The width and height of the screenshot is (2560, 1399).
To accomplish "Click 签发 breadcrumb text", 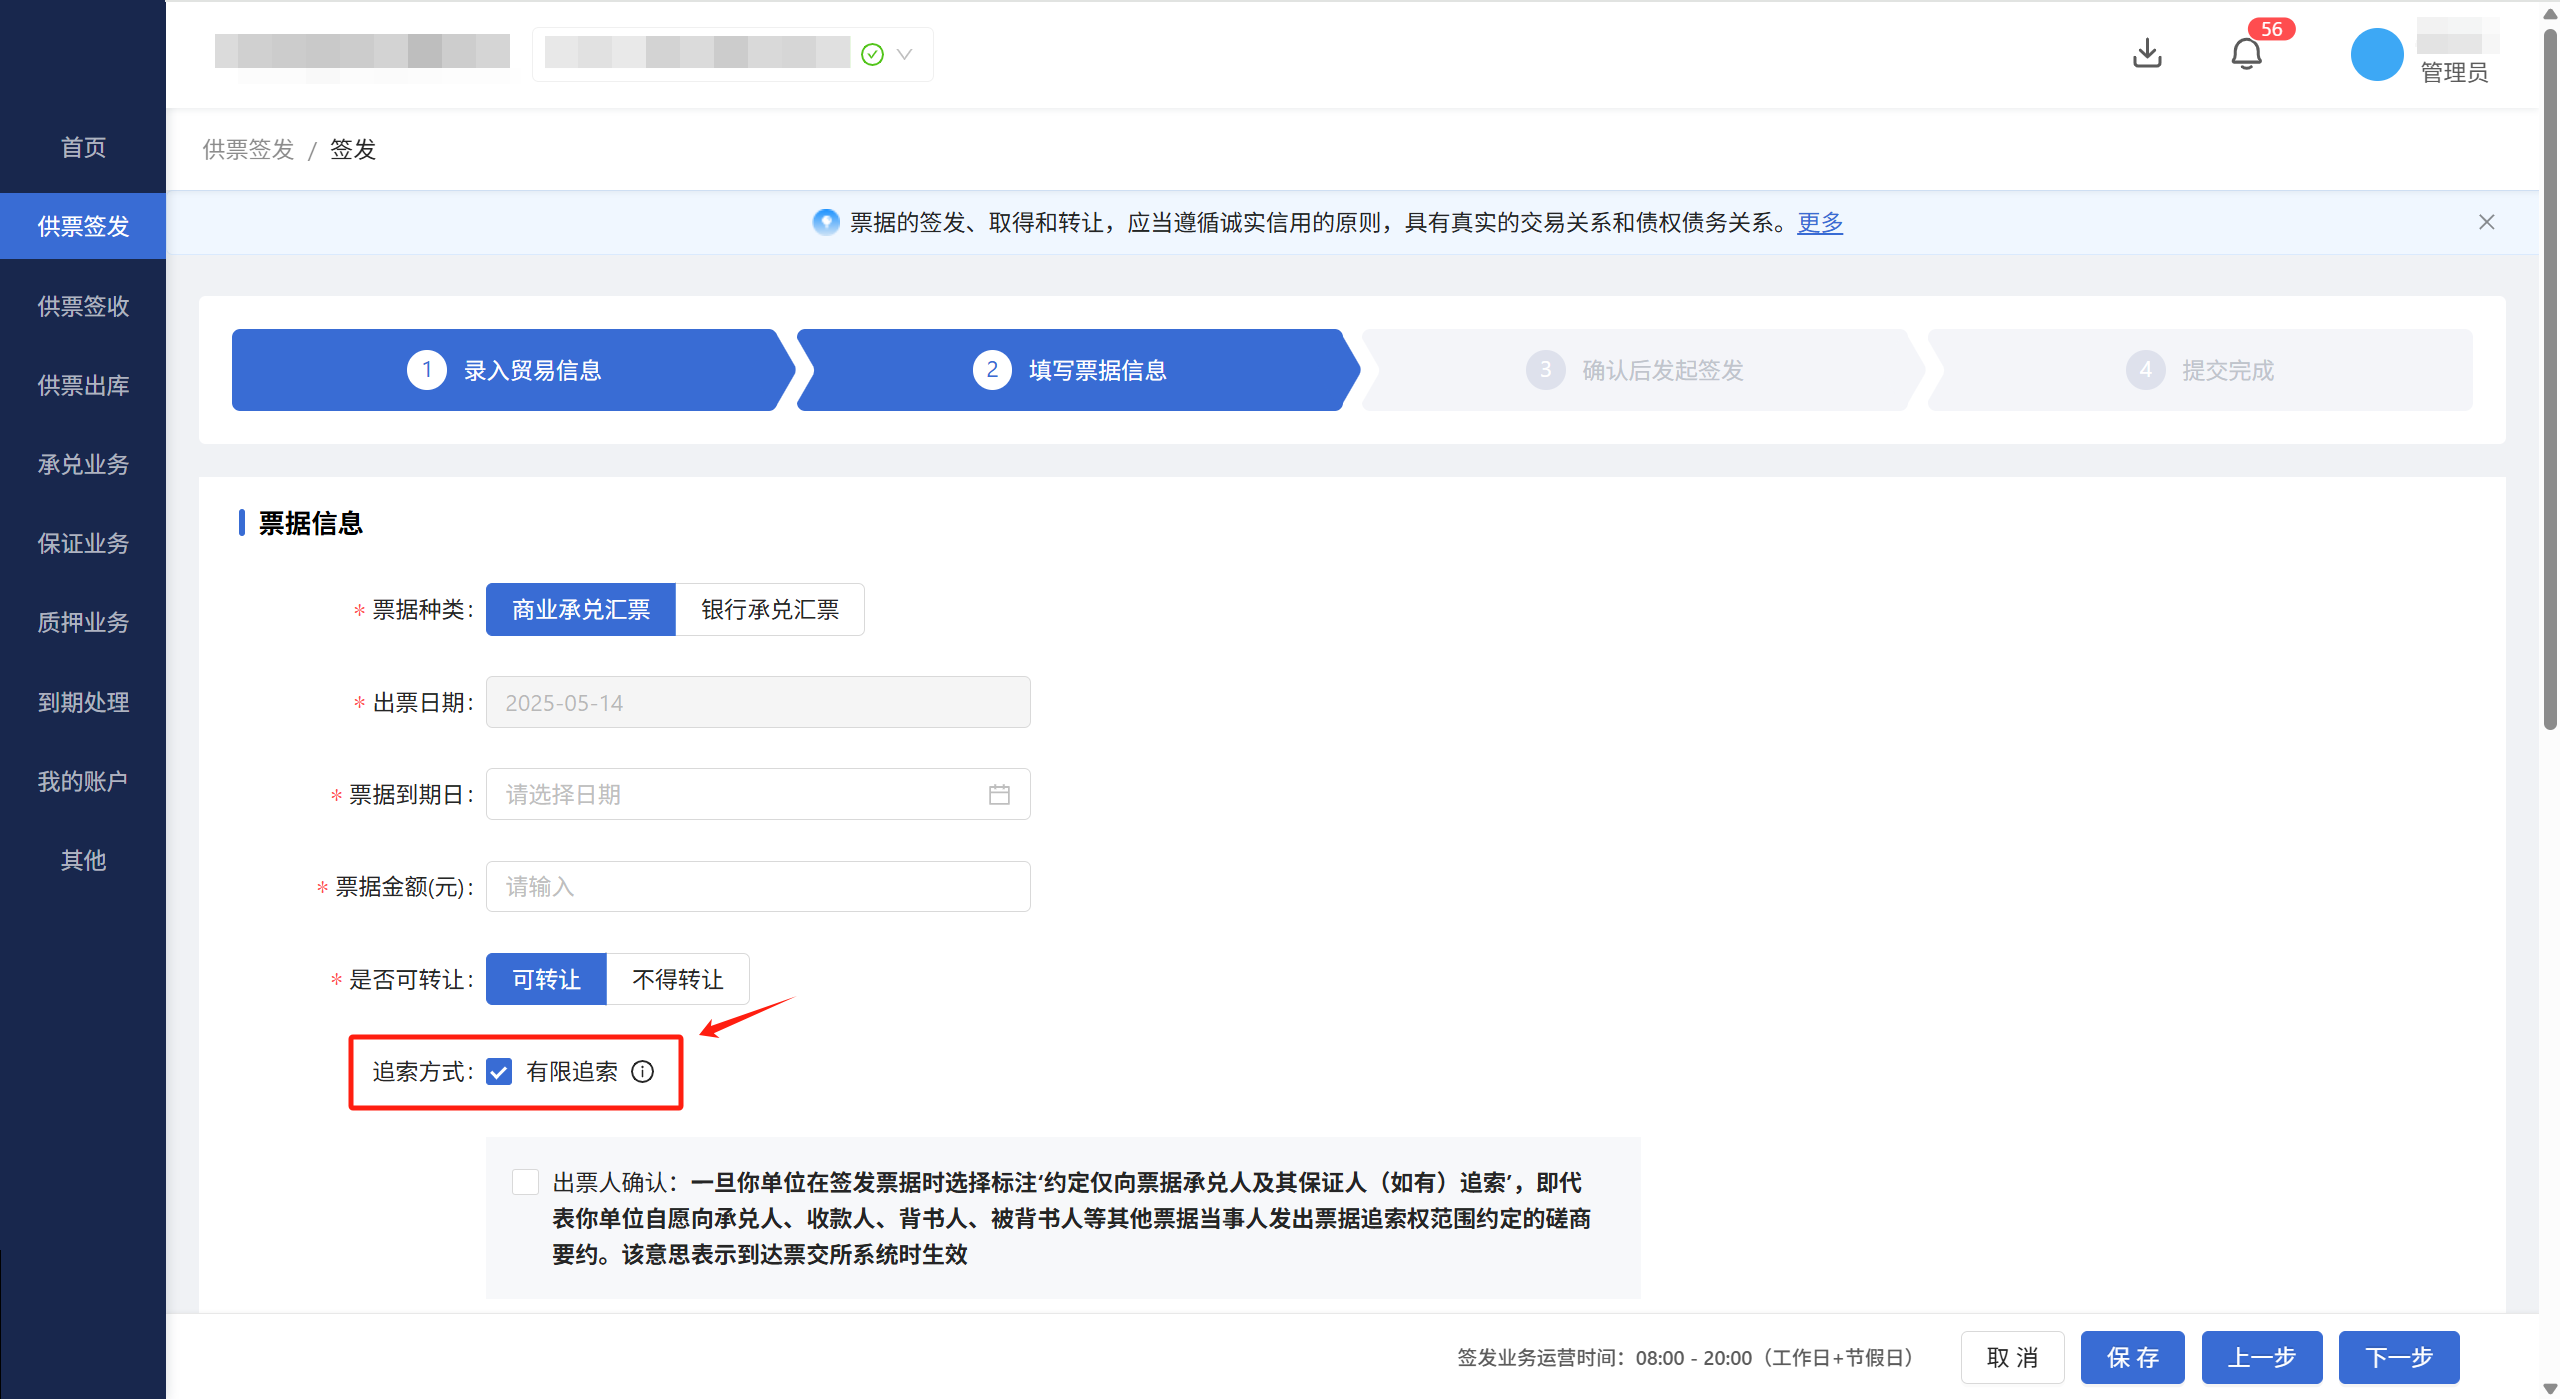I will (x=353, y=149).
